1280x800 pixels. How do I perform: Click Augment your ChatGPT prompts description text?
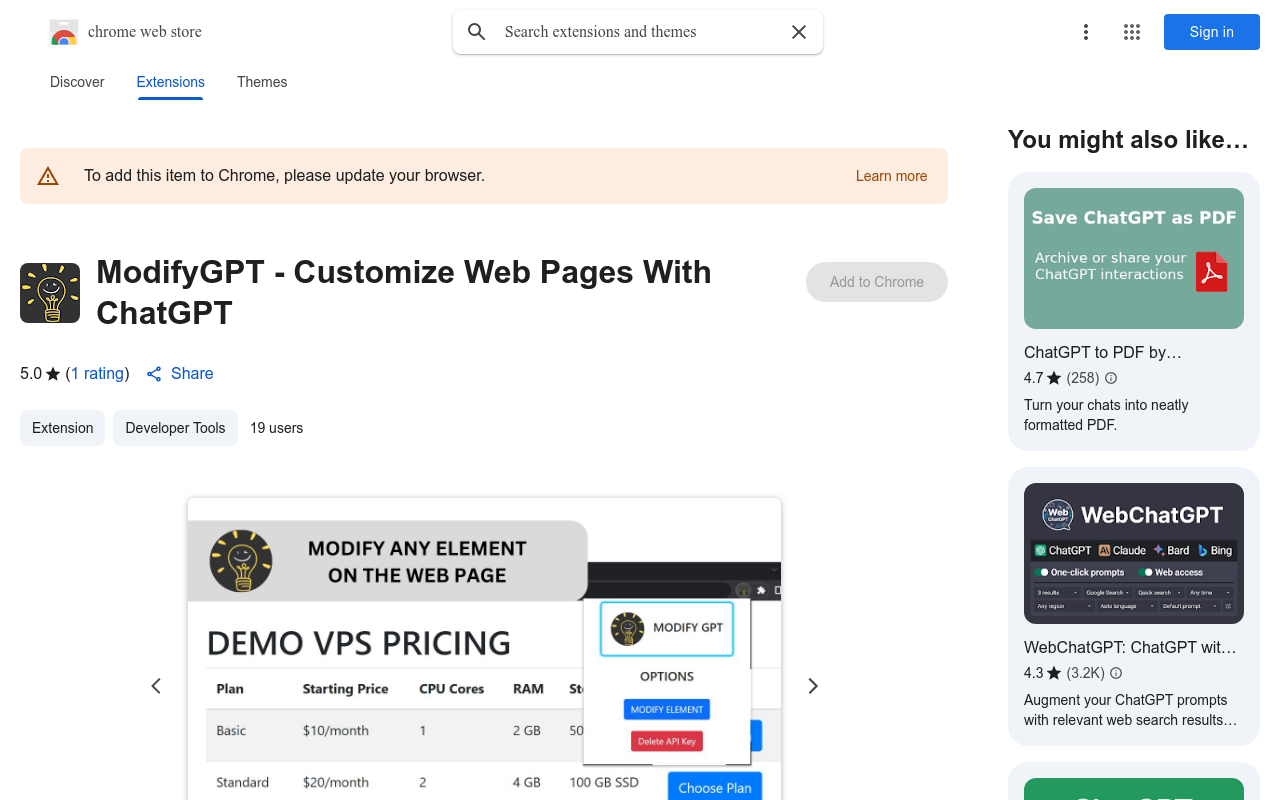click(x=1130, y=710)
